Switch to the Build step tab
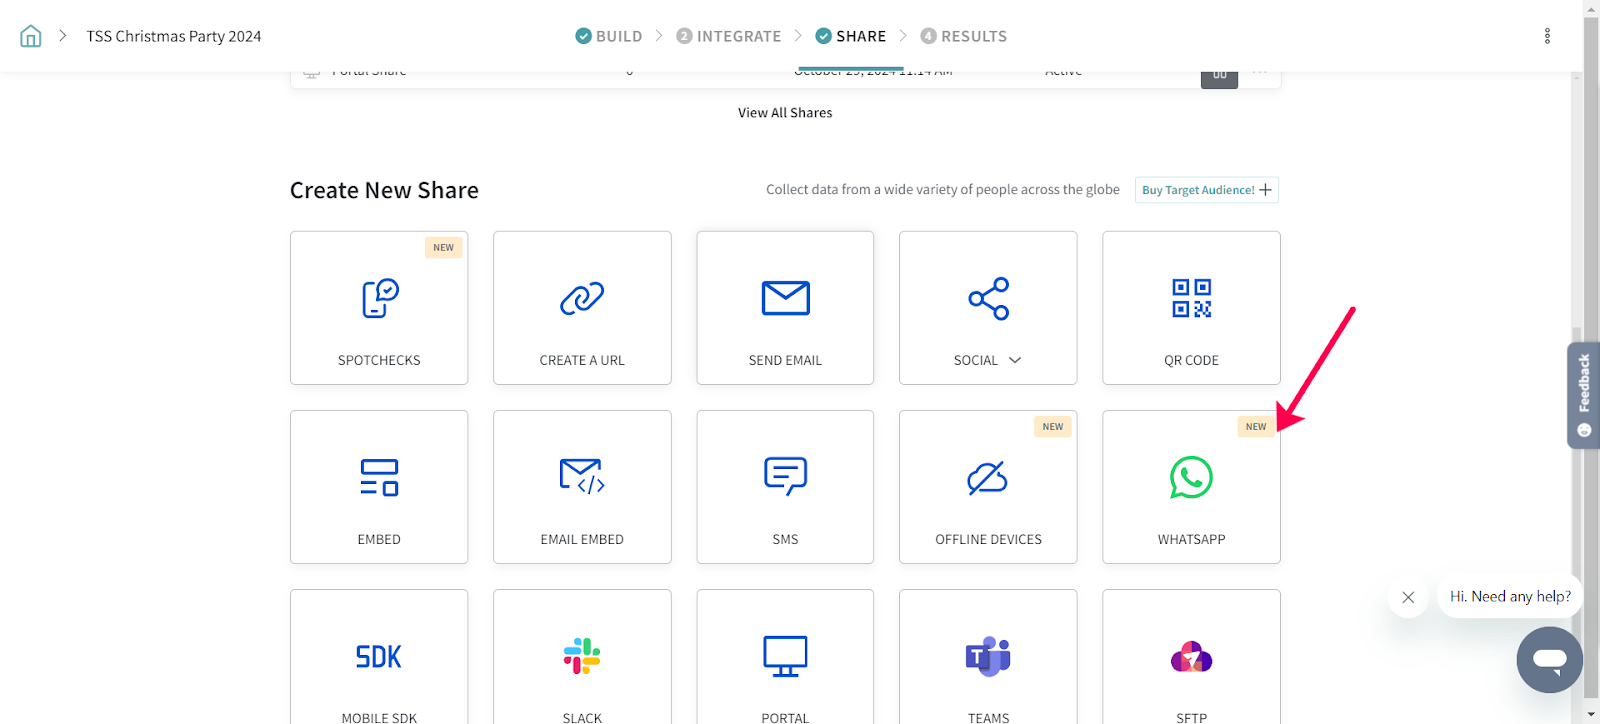This screenshot has width=1600, height=724. 609,36
